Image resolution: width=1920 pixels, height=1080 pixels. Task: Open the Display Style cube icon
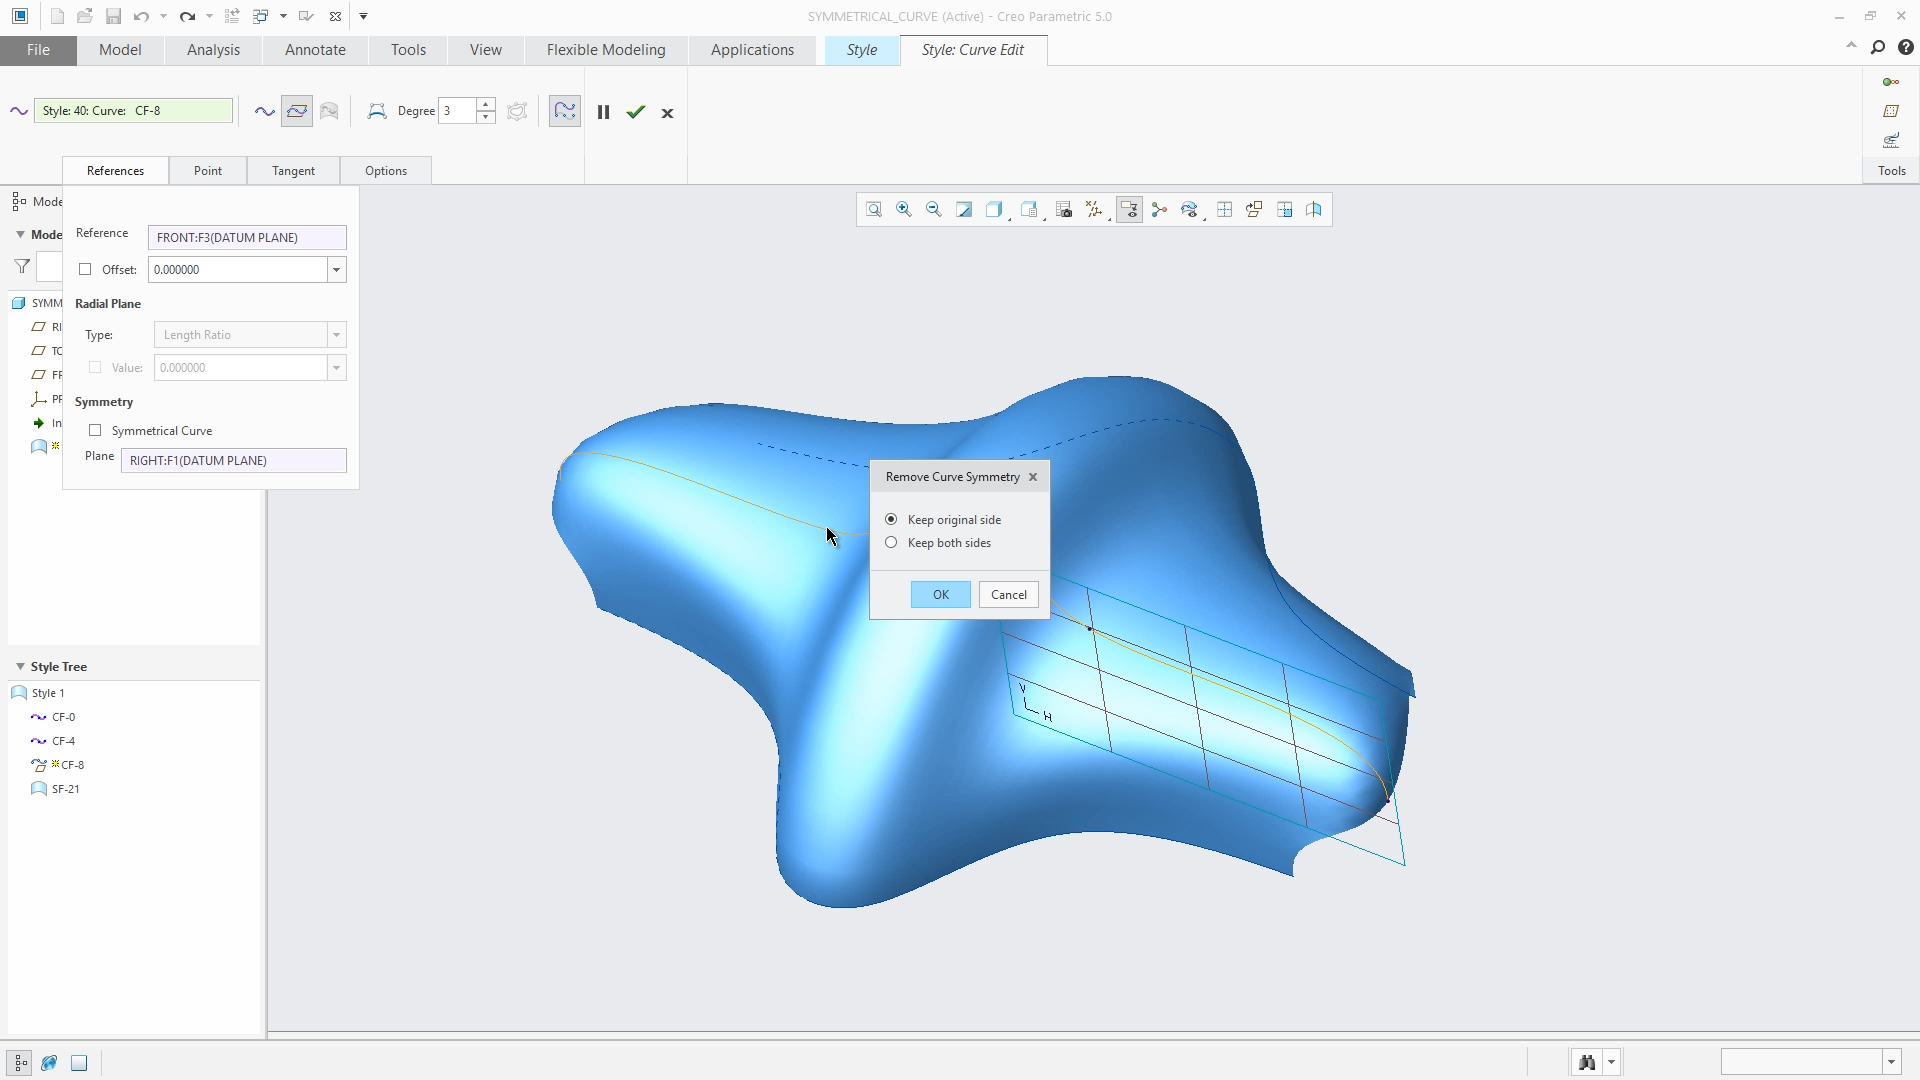click(994, 210)
